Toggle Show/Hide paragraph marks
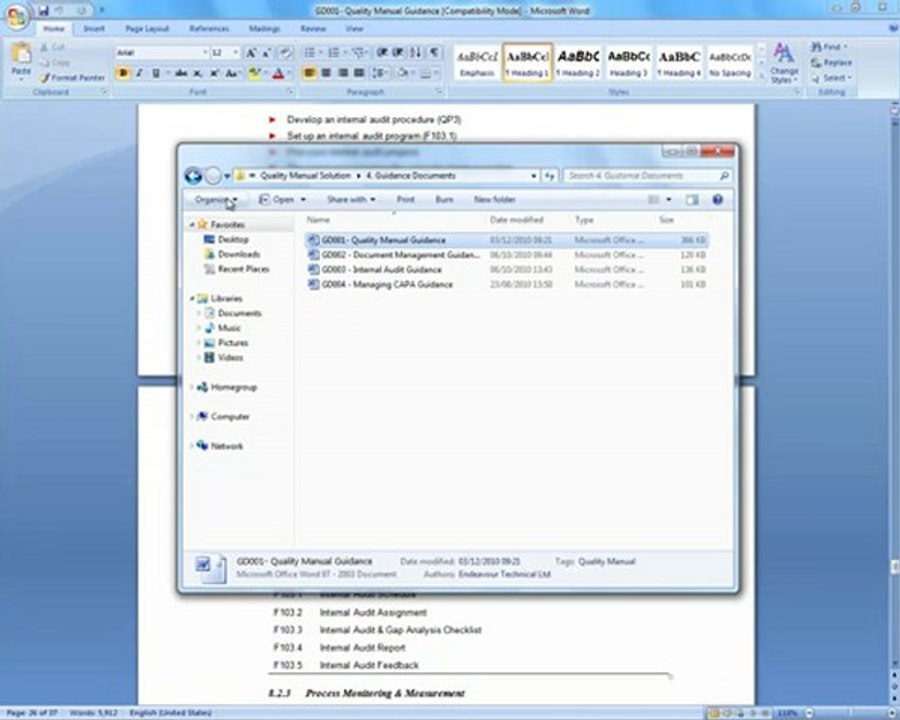Viewport: 900px width, 720px height. tap(435, 53)
